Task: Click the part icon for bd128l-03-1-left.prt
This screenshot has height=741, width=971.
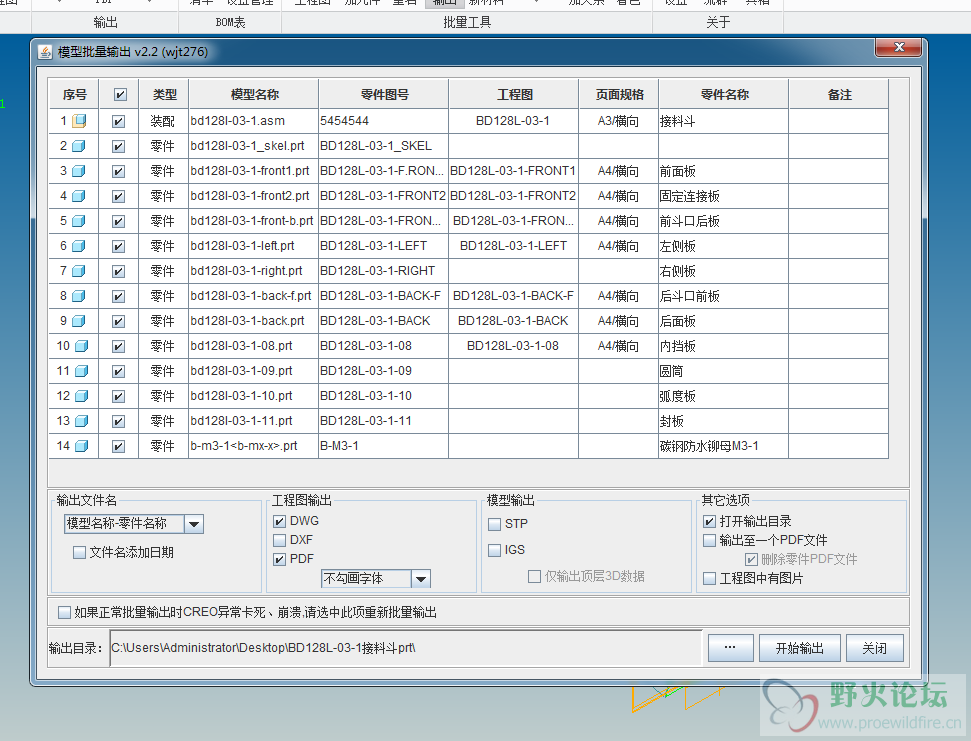Action: tap(79, 246)
